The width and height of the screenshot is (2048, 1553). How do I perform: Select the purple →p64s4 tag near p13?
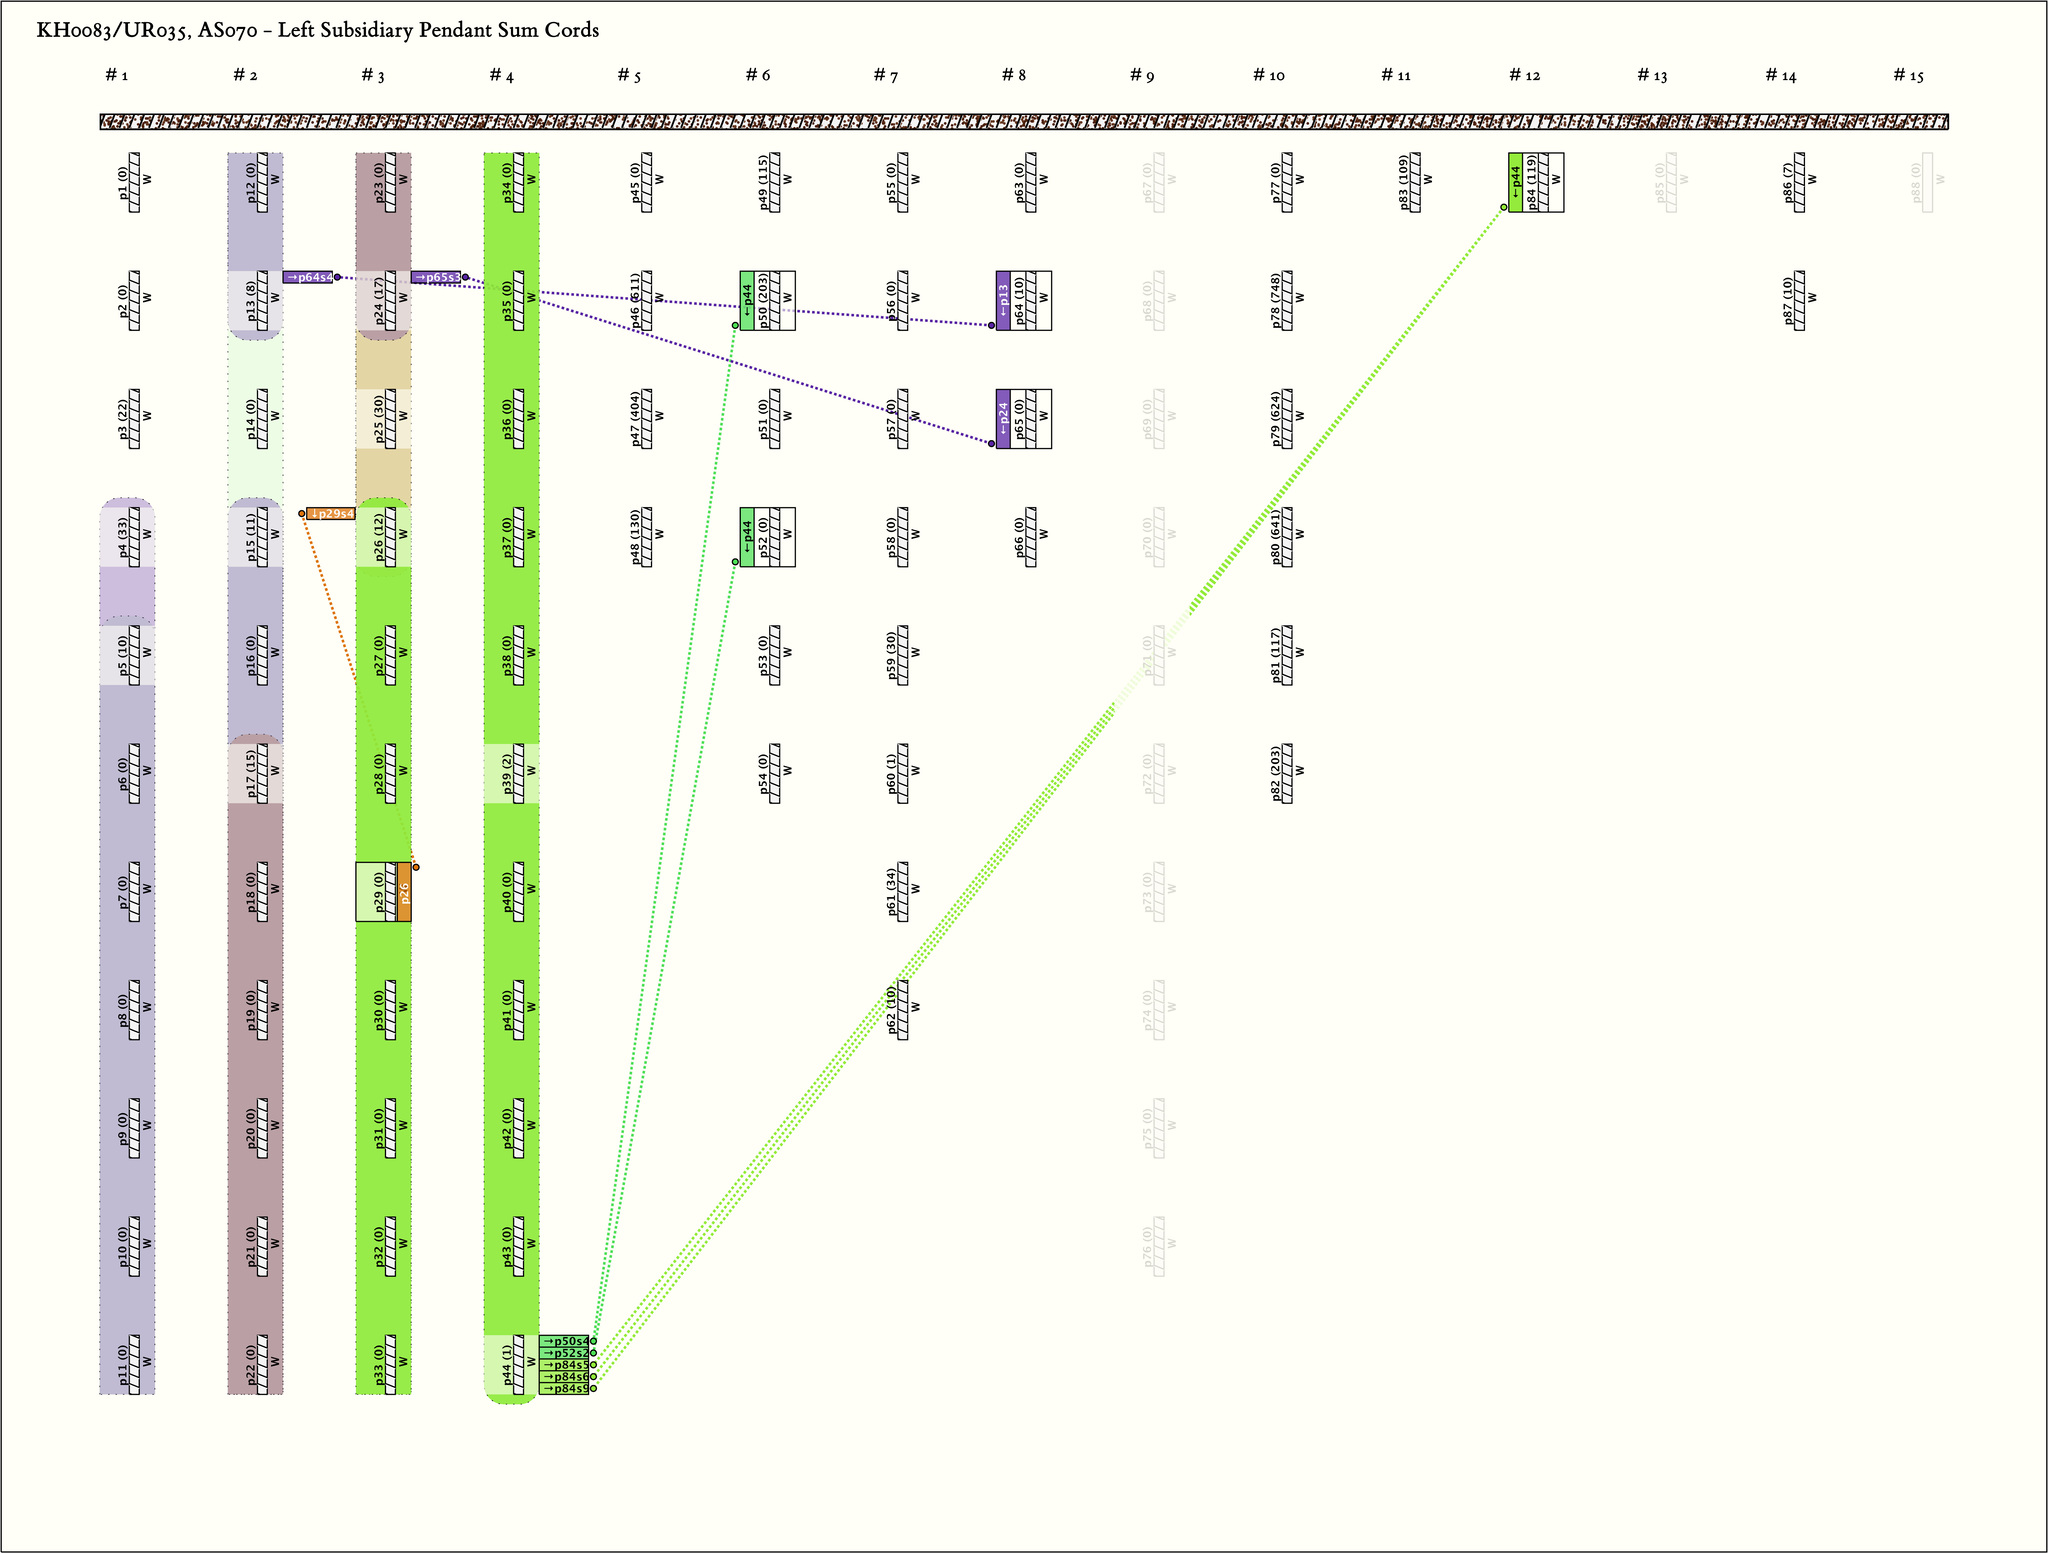(x=308, y=277)
